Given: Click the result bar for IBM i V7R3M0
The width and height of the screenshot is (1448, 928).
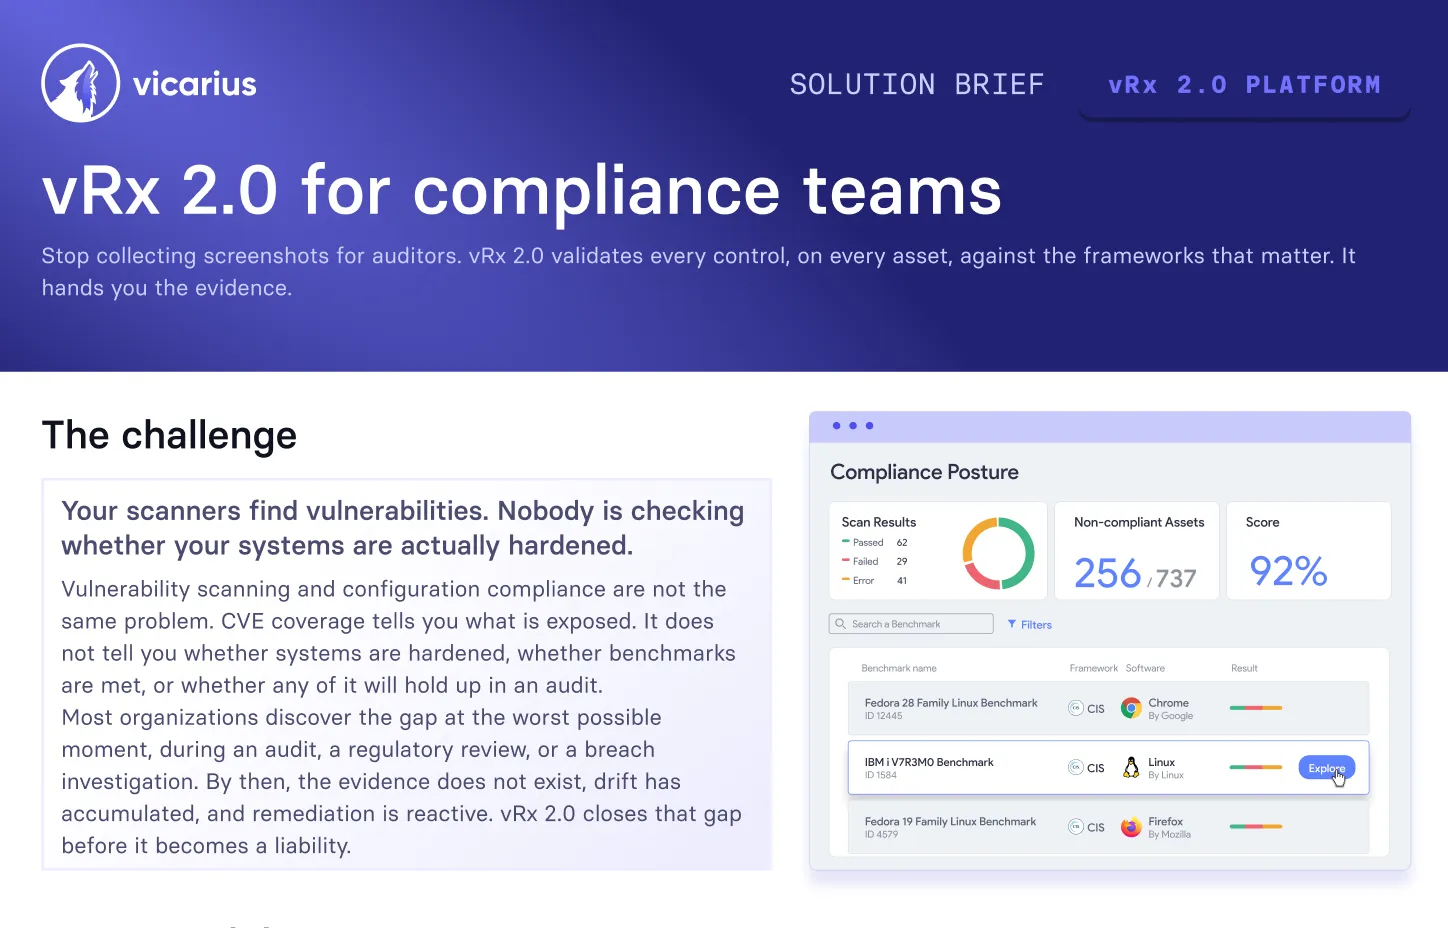Looking at the screenshot, I should pos(1256,767).
